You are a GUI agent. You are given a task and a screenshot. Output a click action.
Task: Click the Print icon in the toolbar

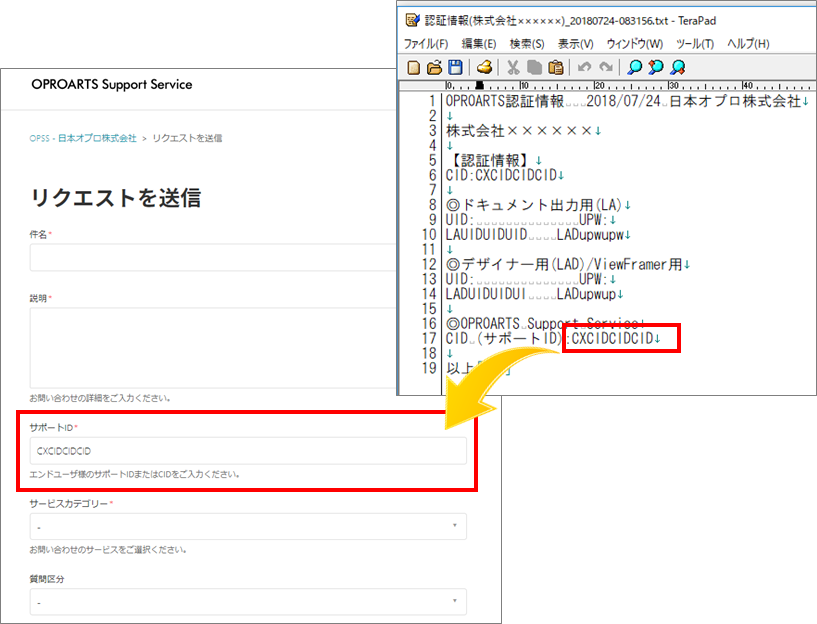(484, 68)
